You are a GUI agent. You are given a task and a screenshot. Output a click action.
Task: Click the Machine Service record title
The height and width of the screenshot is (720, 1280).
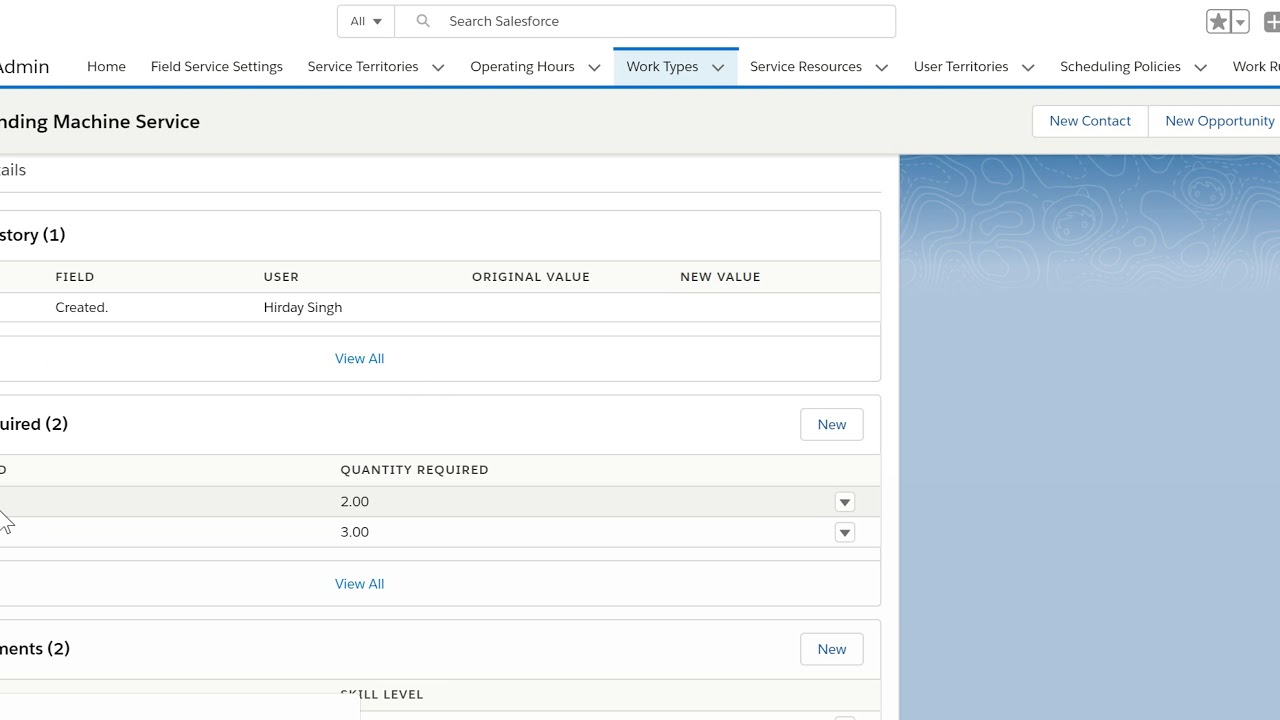[100, 121]
